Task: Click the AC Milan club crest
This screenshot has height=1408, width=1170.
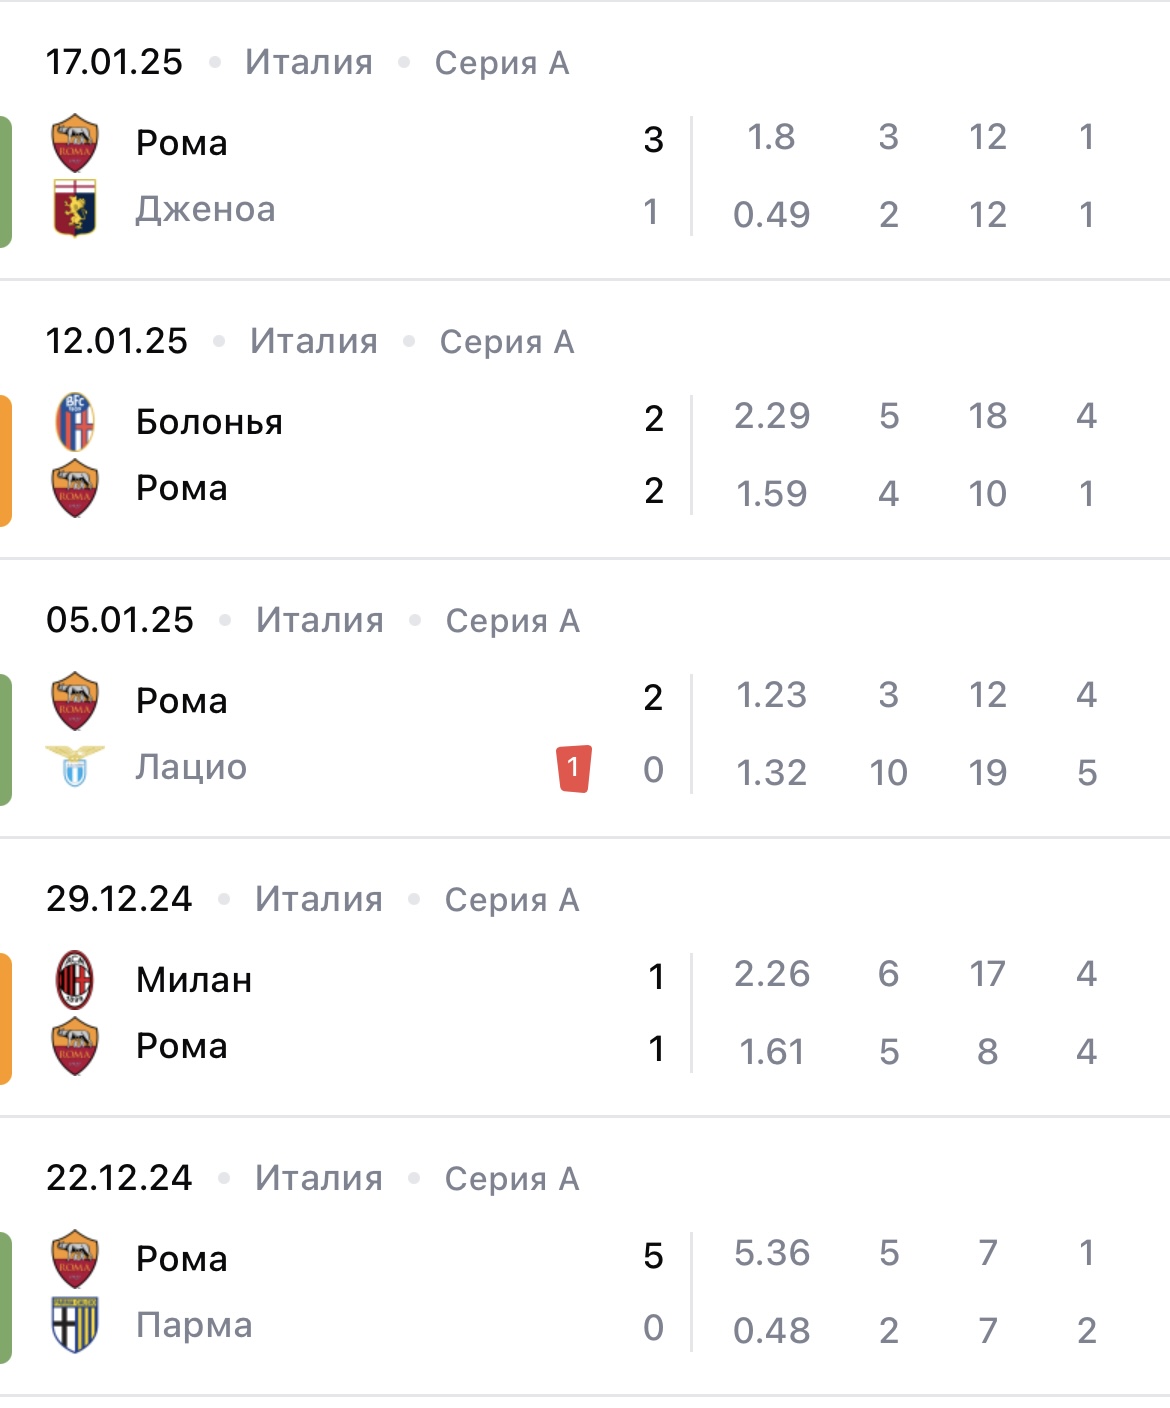Action: pos(75,980)
